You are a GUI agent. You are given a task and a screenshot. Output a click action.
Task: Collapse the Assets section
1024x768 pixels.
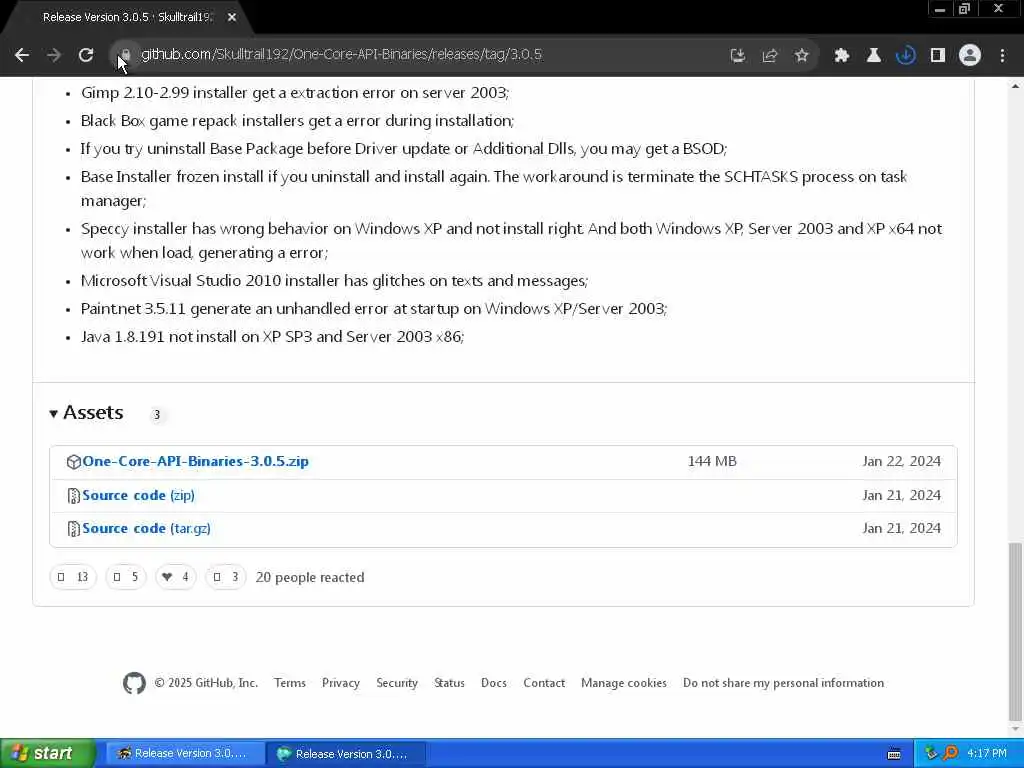tap(86, 413)
